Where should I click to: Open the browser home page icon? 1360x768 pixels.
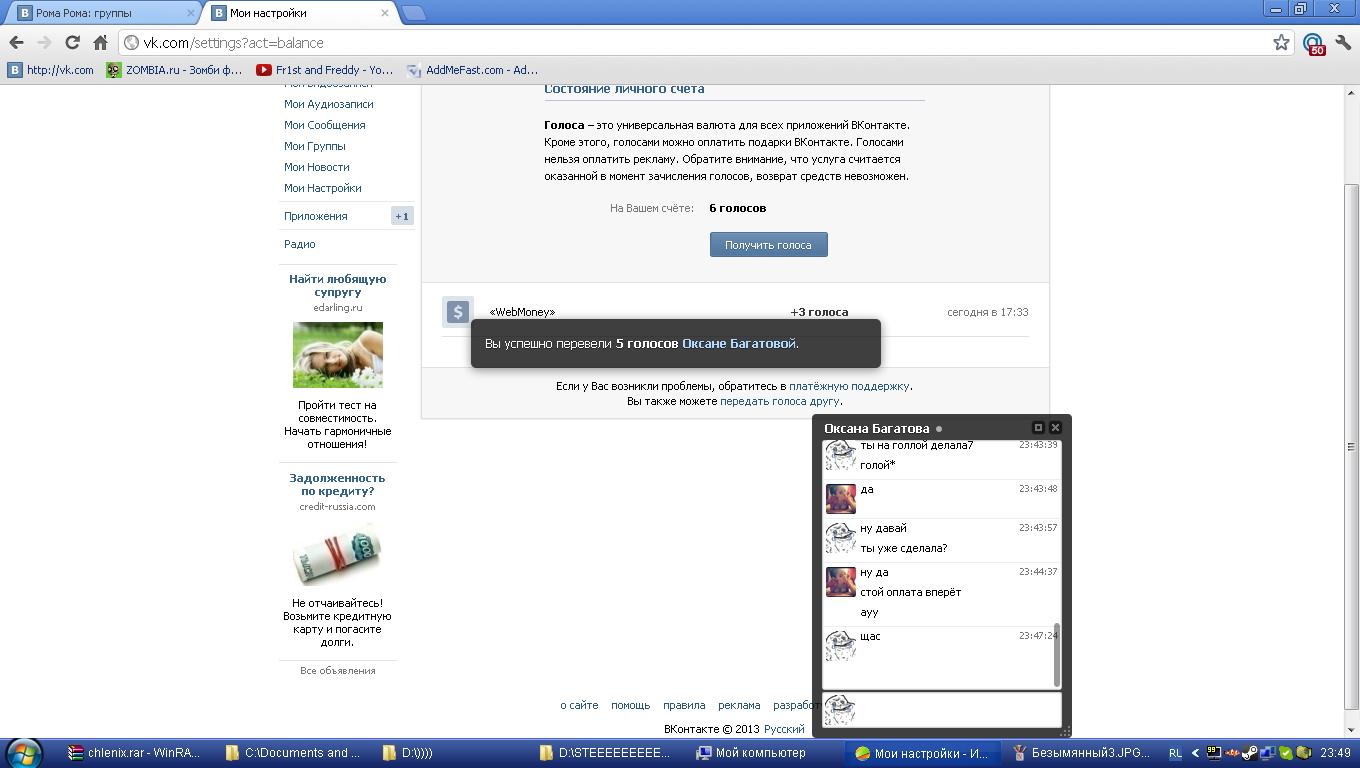click(x=100, y=42)
